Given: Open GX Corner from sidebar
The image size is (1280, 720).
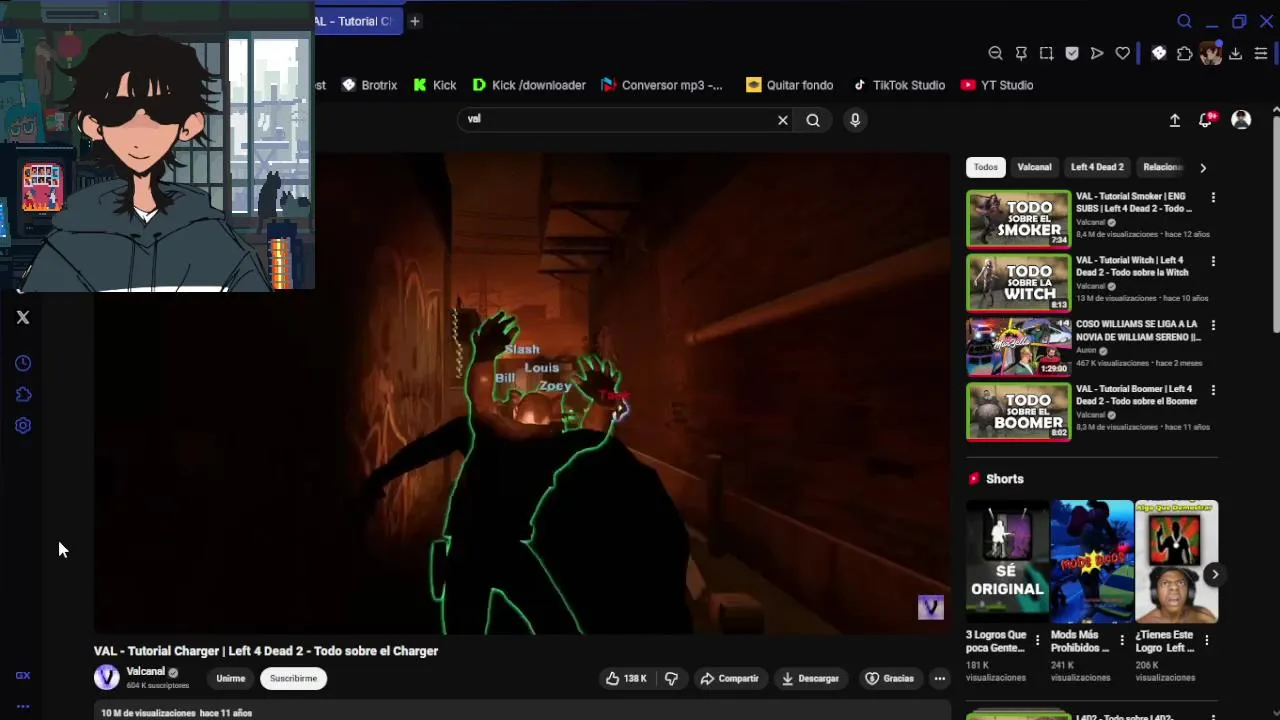Looking at the screenshot, I should 23,675.
